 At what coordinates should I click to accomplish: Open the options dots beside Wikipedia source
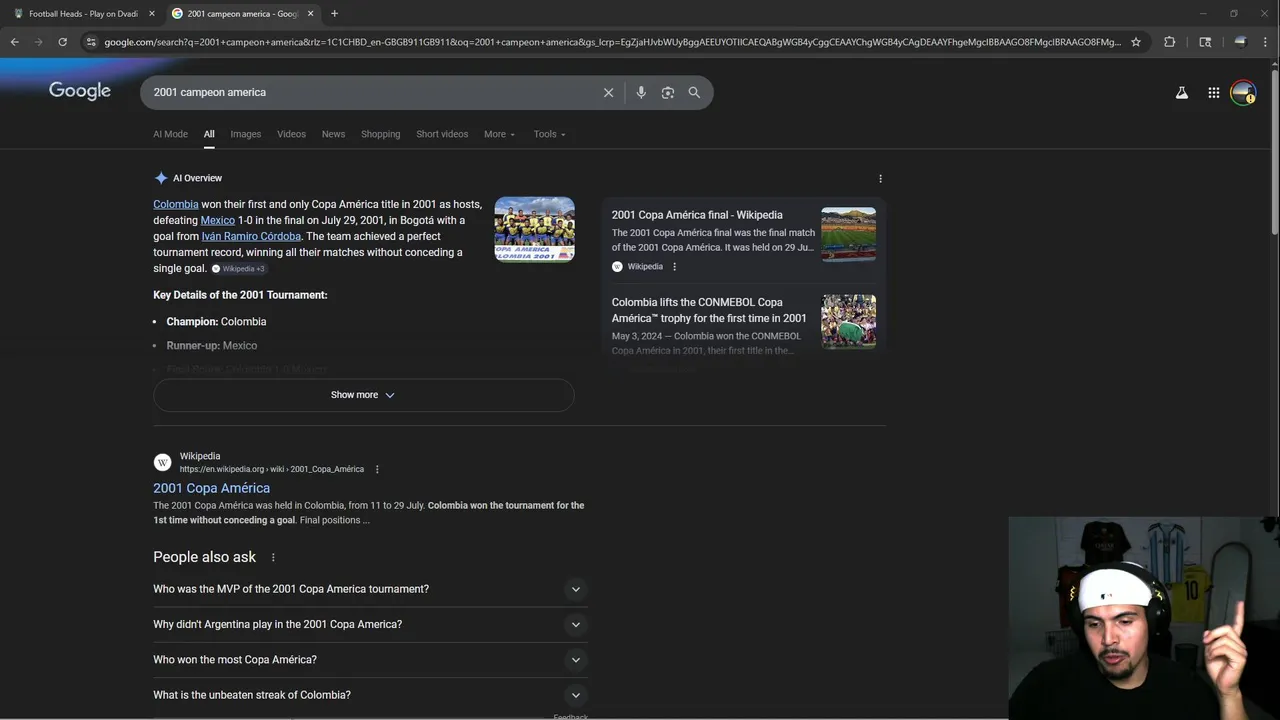(x=674, y=267)
